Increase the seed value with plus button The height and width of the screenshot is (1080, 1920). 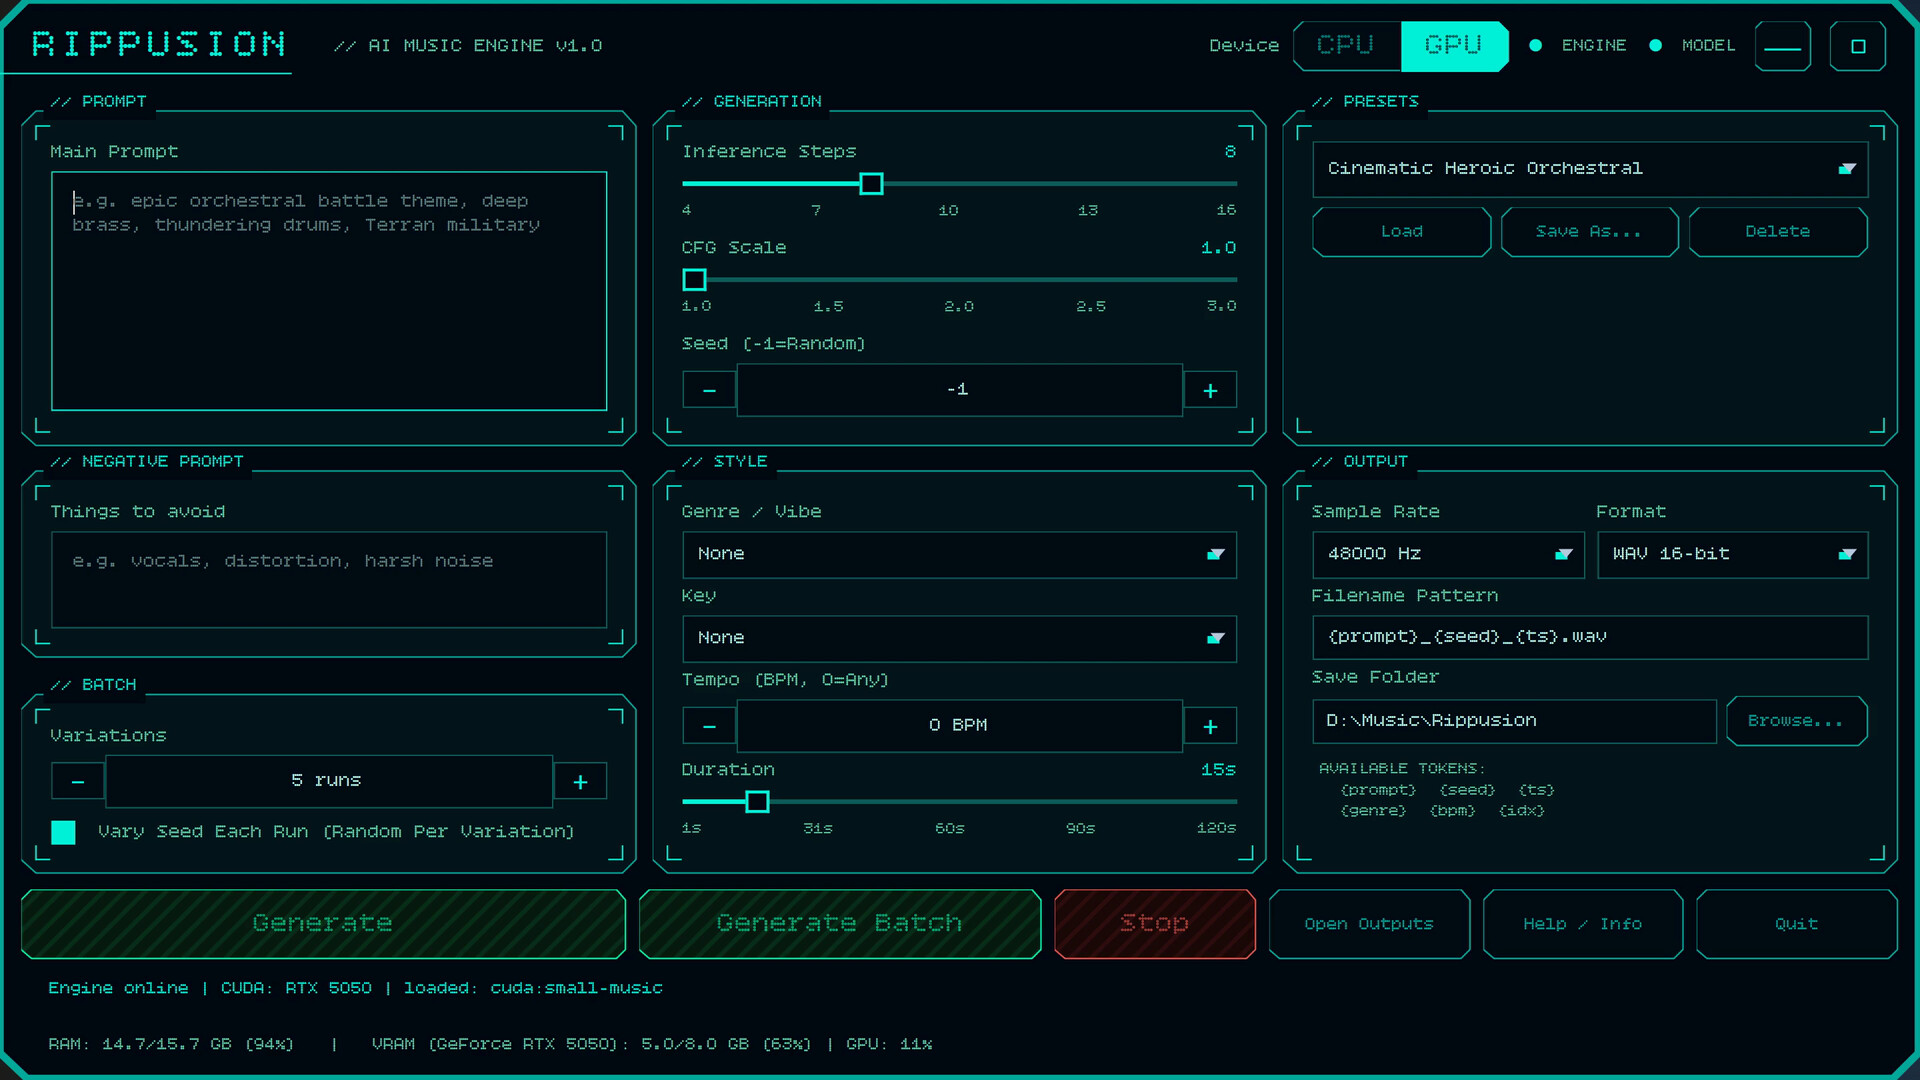tap(1210, 390)
